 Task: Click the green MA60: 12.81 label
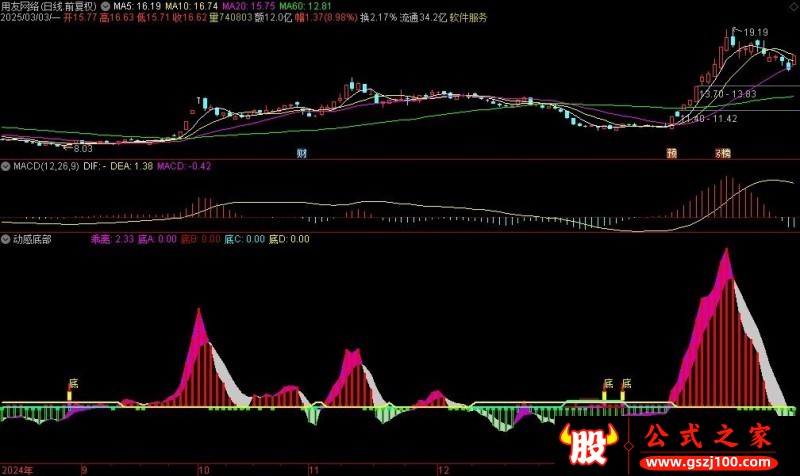coord(306,7)
